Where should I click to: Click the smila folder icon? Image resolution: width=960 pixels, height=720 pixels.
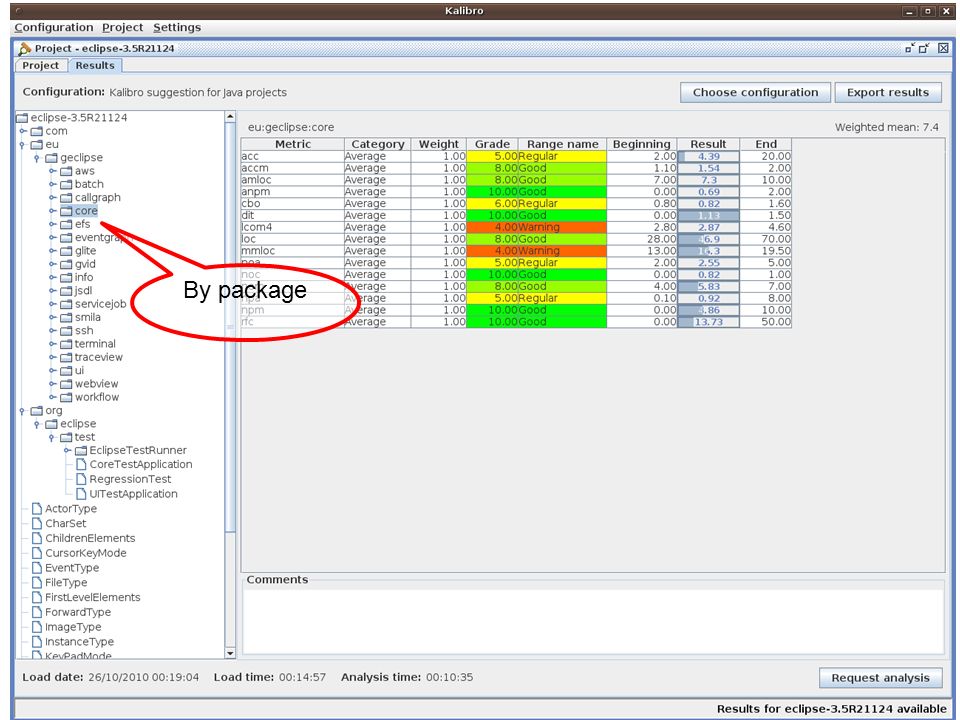[x=67, y=318]
